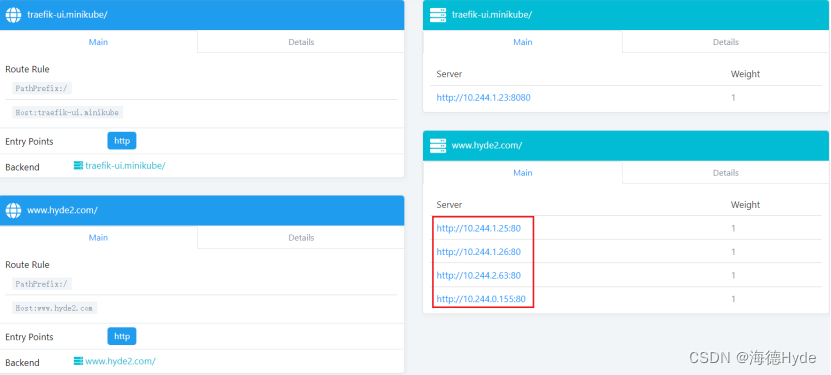Click traefik-ui.minikube/ frontend header title
This screenshot has height=375, width=831.
67,15
